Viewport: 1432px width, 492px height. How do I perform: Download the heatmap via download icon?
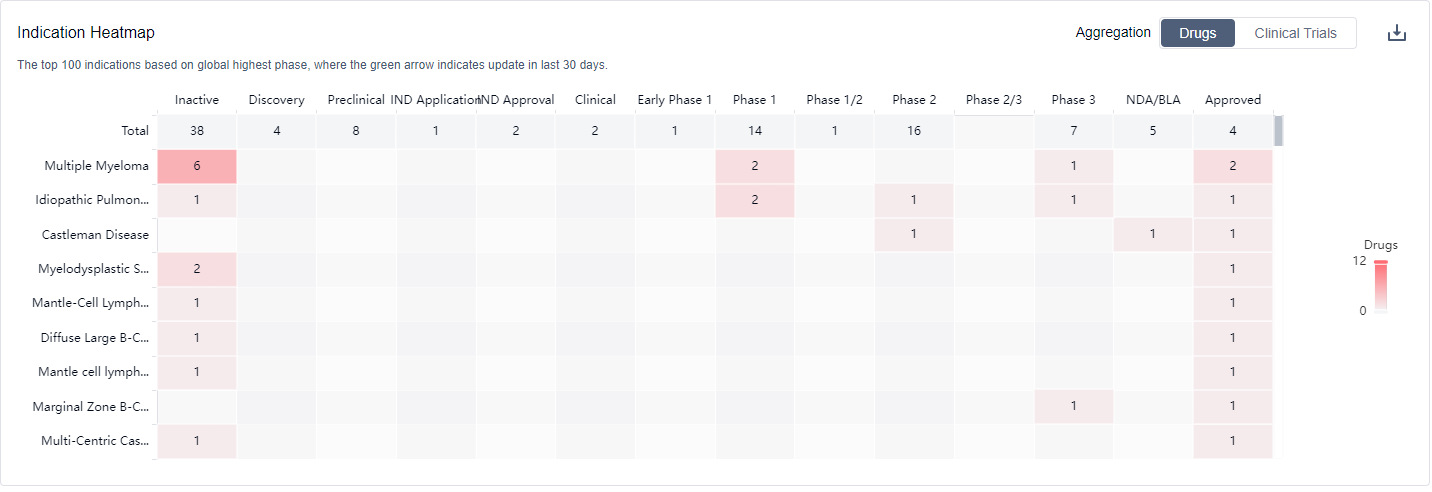1396,33
